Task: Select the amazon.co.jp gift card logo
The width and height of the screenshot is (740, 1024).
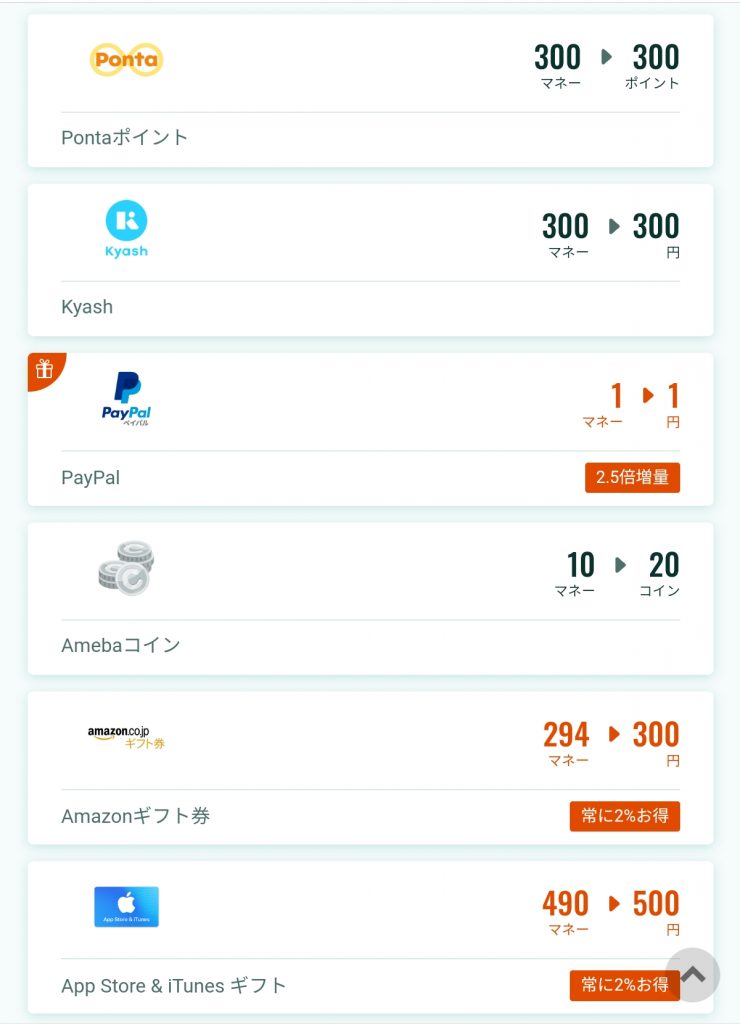Action: (x=126, y=737)
